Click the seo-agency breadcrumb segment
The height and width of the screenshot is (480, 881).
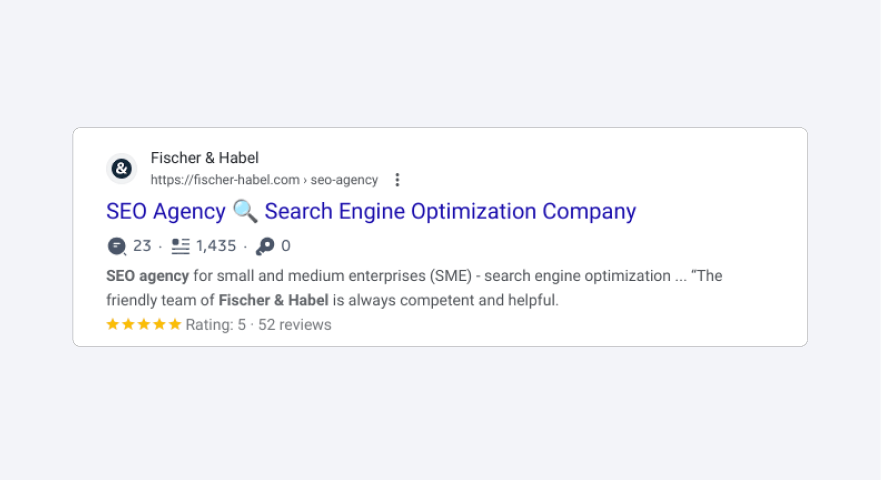click(344, 180)
